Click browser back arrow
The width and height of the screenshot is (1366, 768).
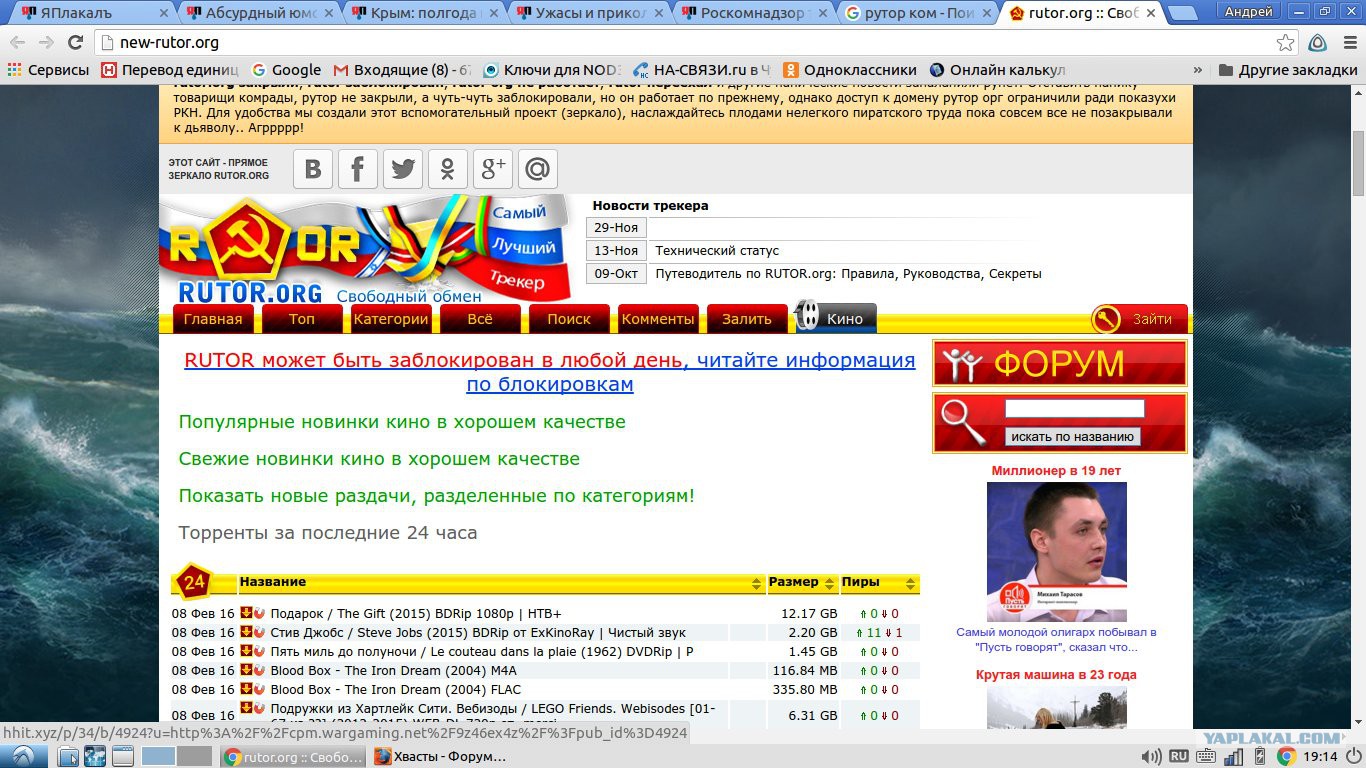click(x=18, y=43)
